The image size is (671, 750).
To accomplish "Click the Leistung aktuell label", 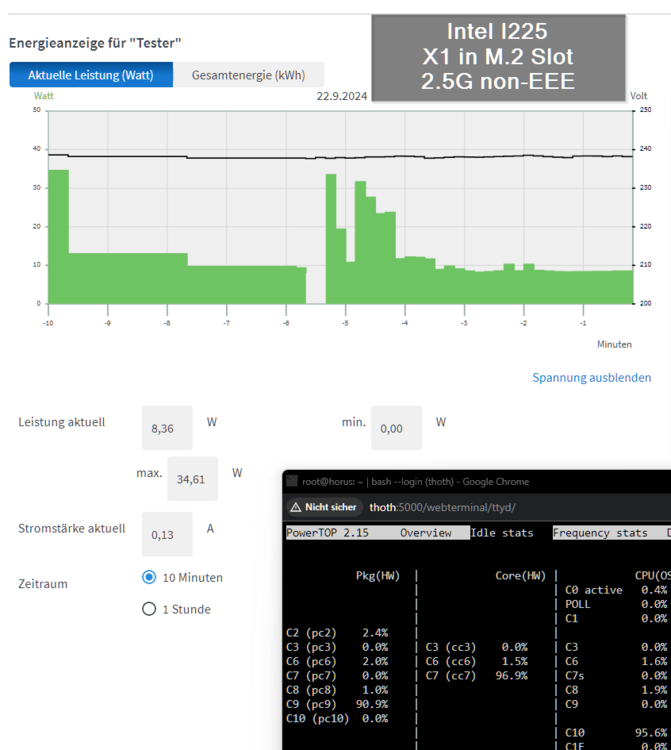I will tap(62, 422).
